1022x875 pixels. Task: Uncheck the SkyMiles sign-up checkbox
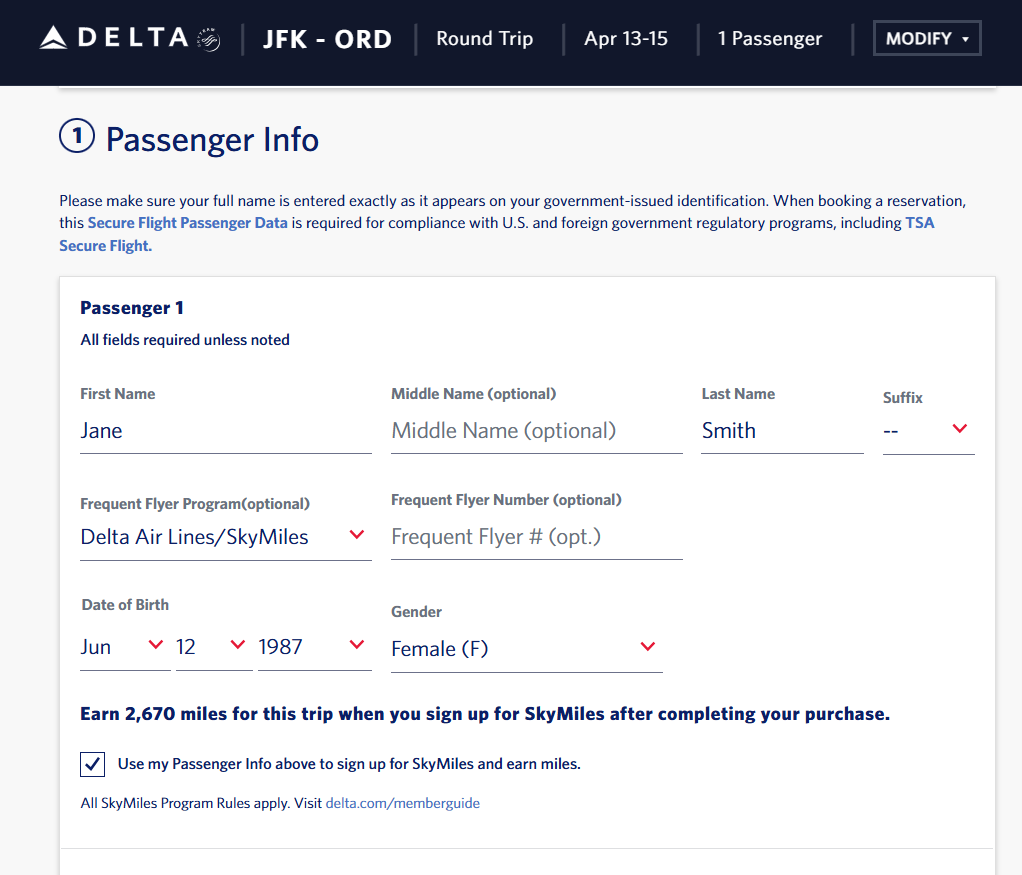[x=92, y=765]
